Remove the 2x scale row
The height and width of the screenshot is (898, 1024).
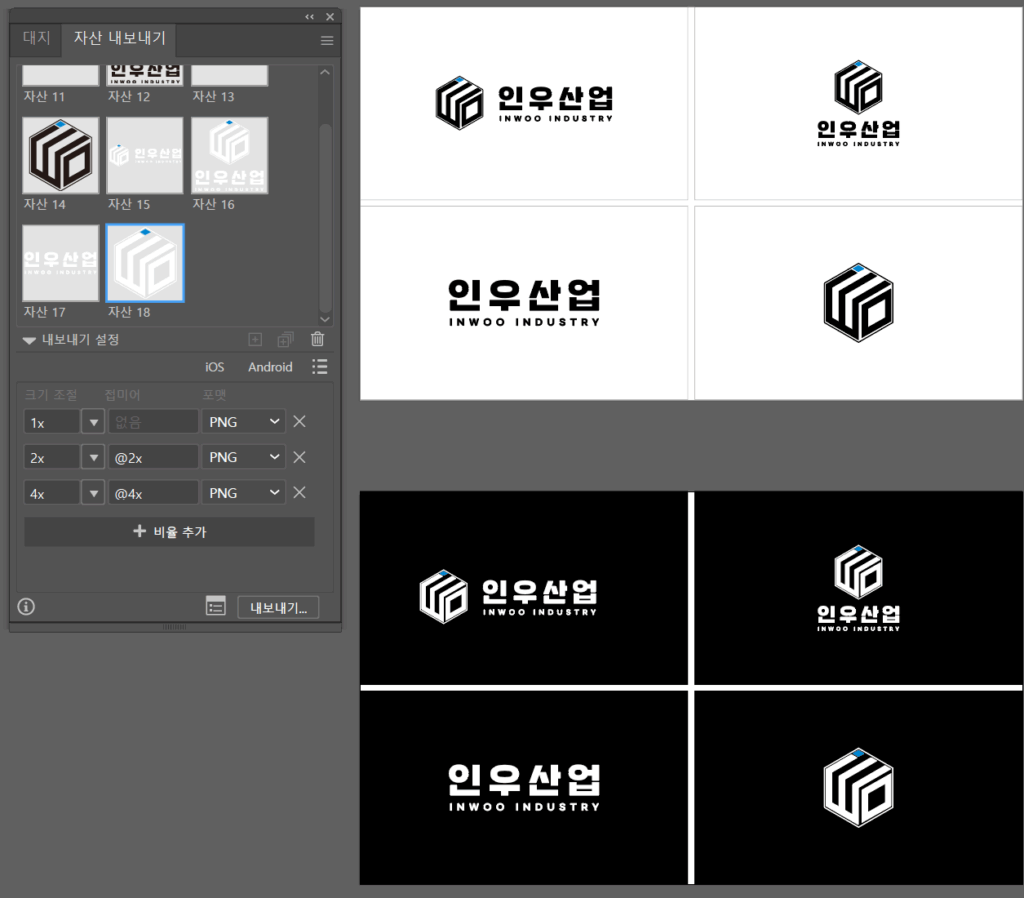pos(300,457)
